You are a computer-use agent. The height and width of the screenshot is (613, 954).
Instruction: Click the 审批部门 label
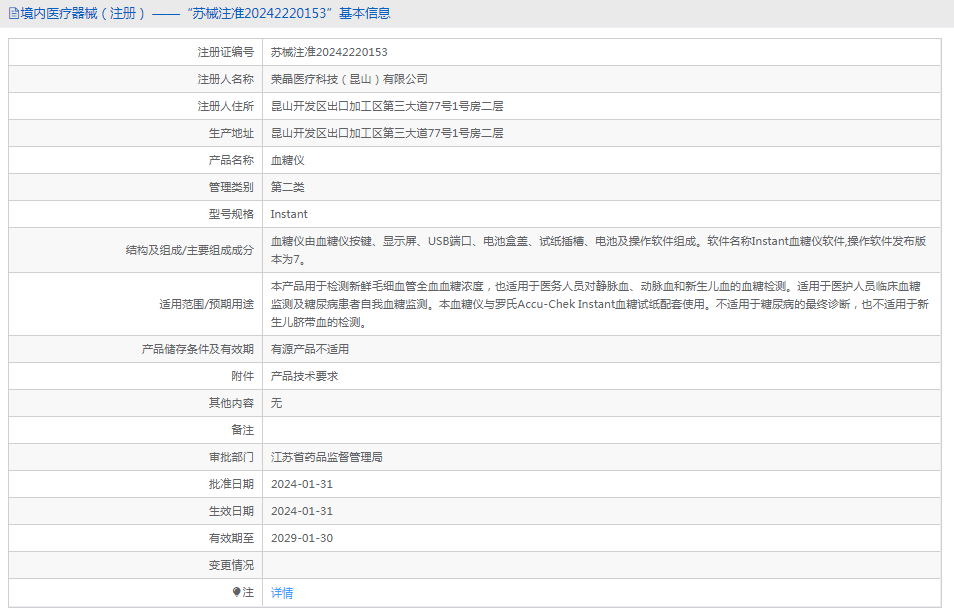pos(231,457)
